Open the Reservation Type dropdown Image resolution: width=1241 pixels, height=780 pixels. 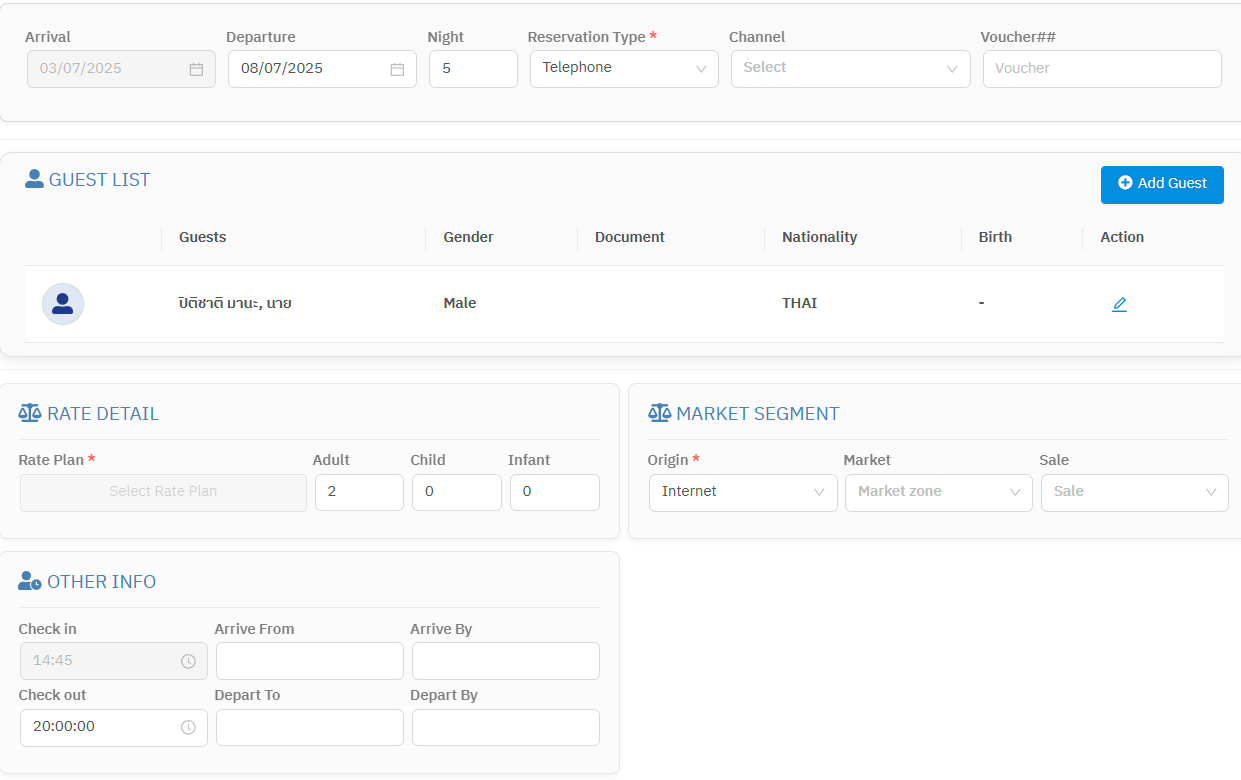pyautogui.click(x=623, y=69)
